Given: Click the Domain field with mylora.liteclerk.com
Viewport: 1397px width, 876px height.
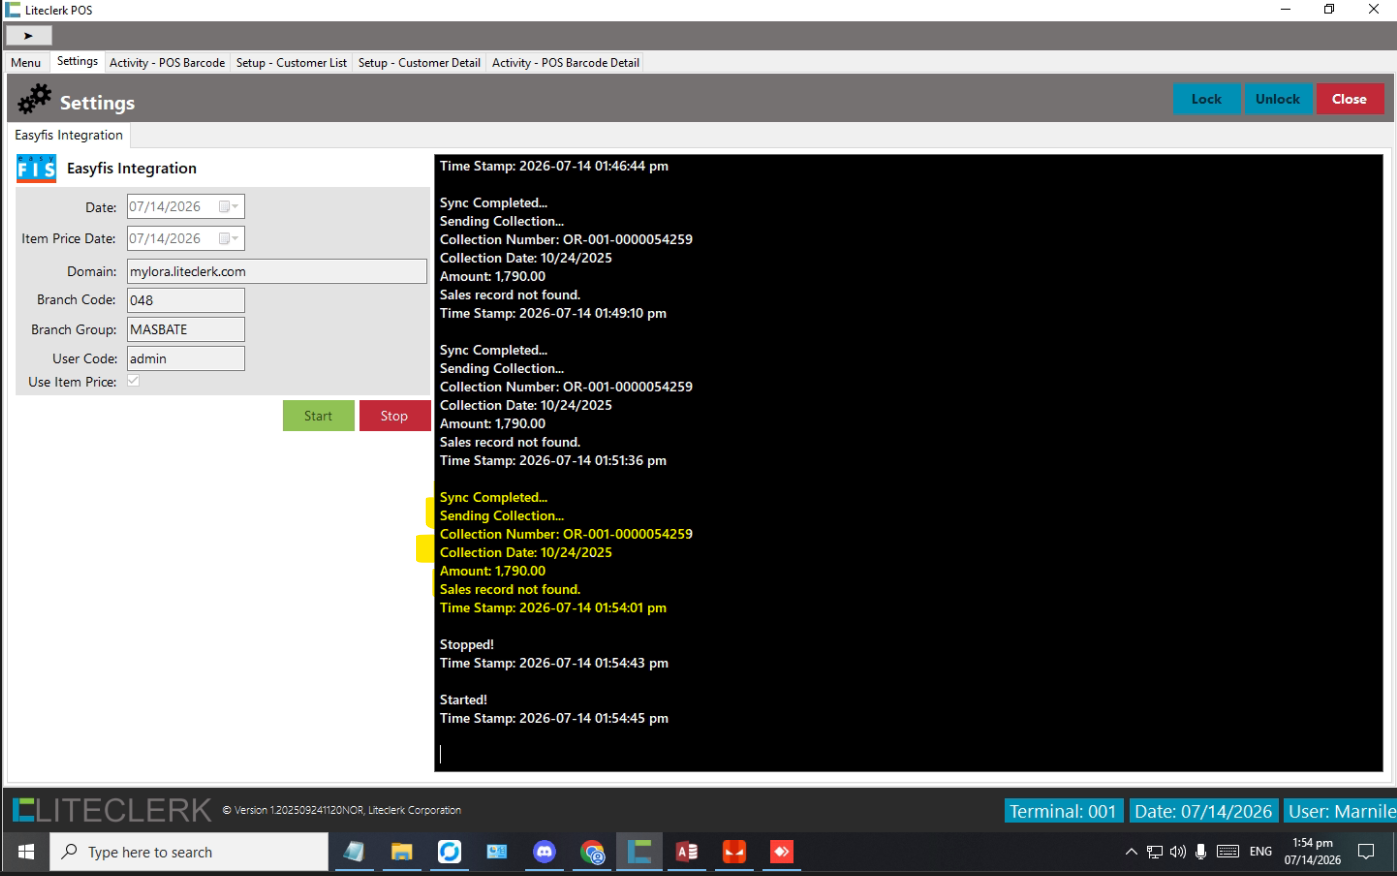Looking at the screenshot, I should click(x=277, y=271).
